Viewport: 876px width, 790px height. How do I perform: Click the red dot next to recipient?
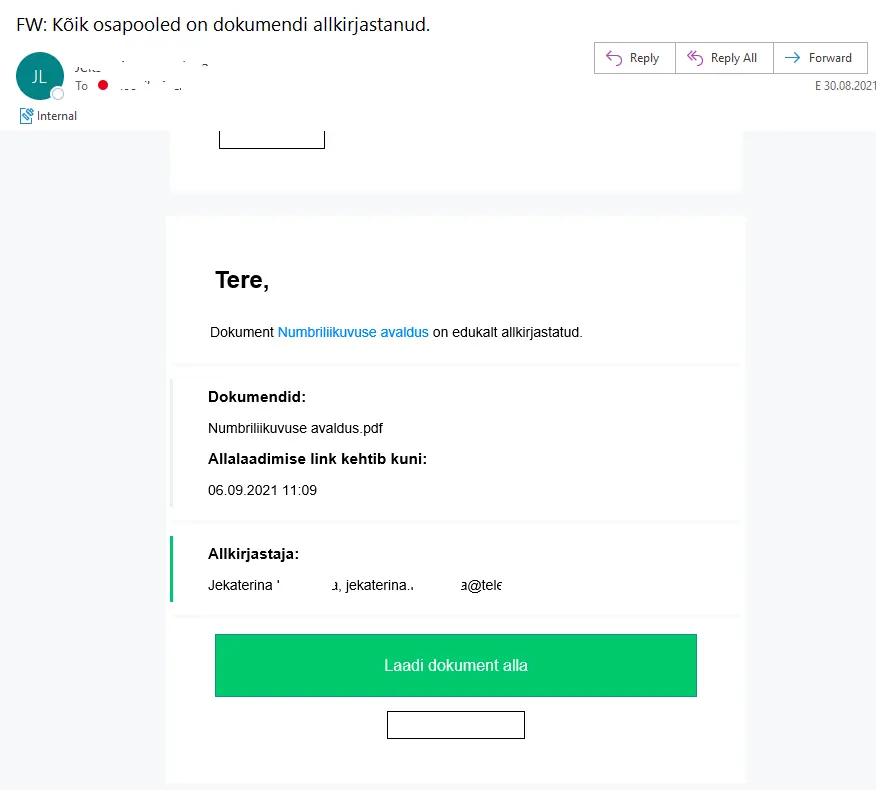(103, 85)
